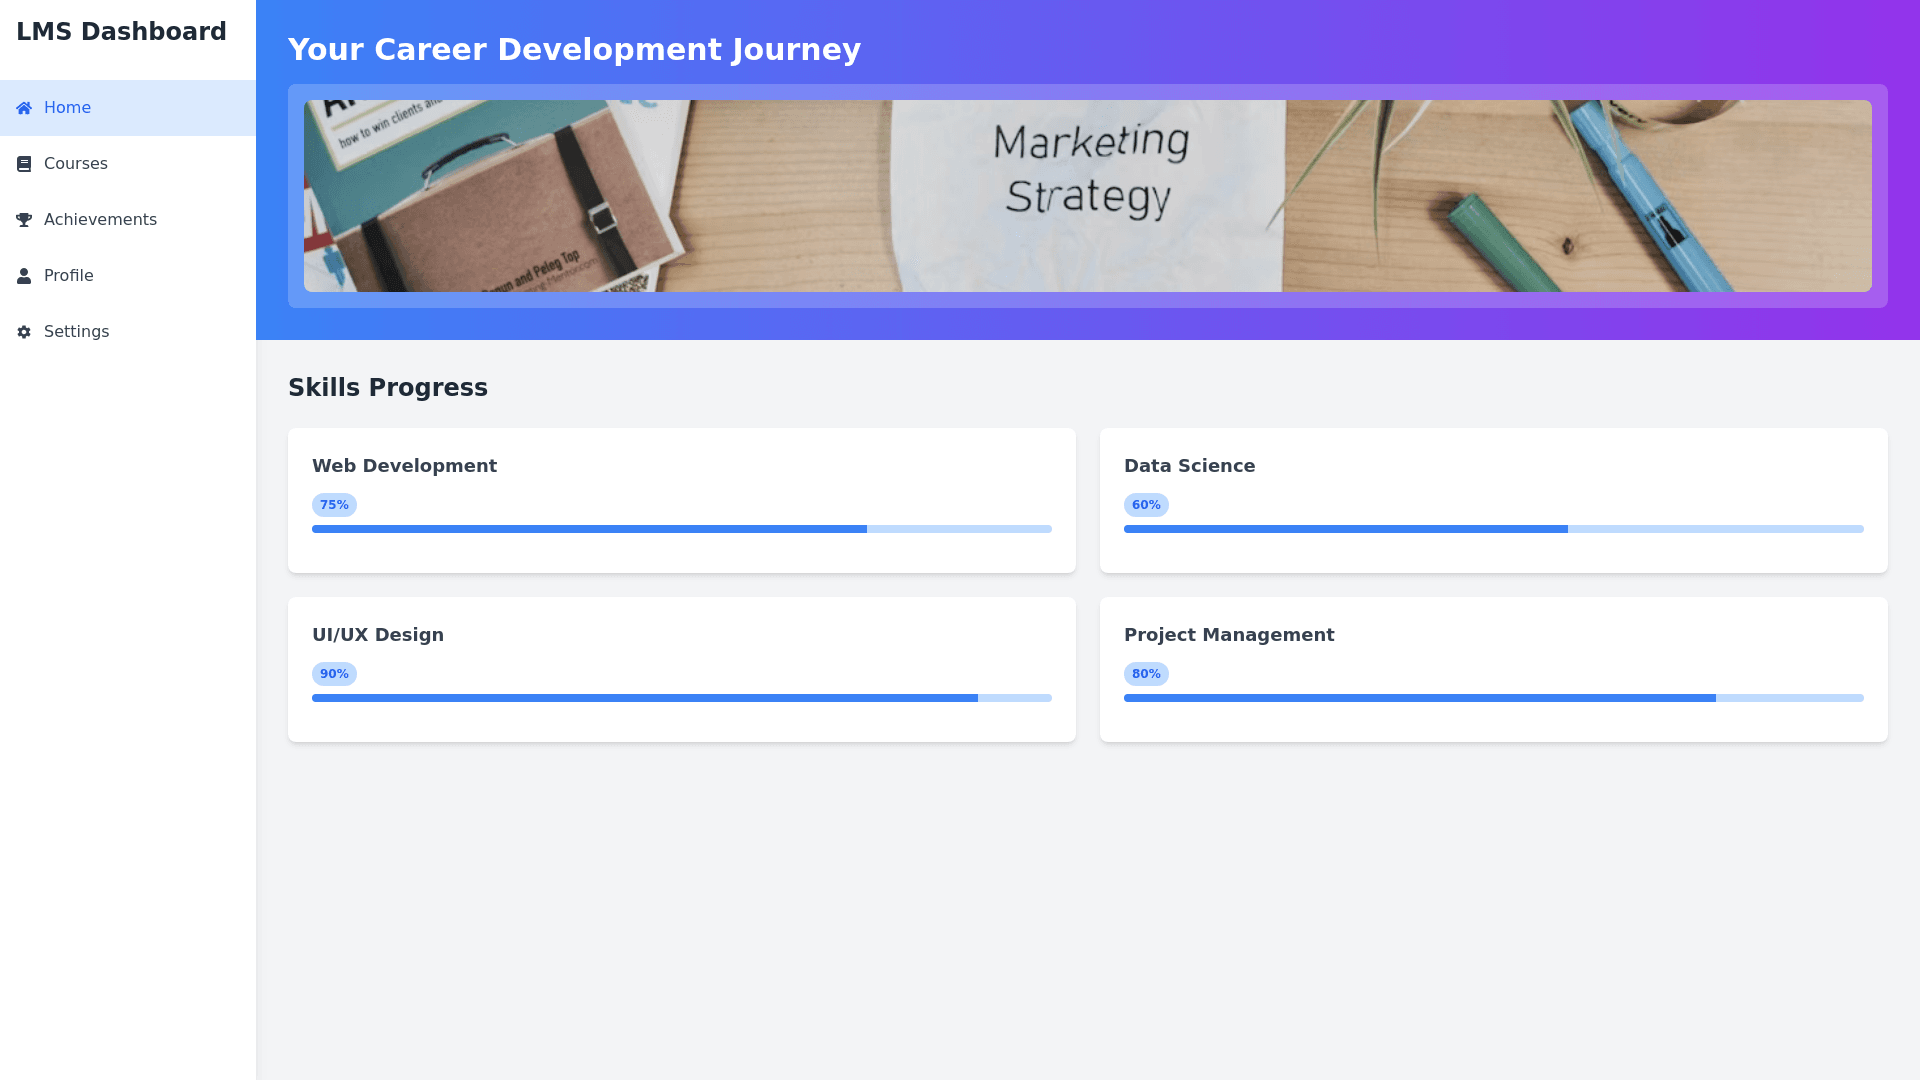Click the Project Management card heading
The width and height of the screenshot is (1920, 1080).
1228,635
